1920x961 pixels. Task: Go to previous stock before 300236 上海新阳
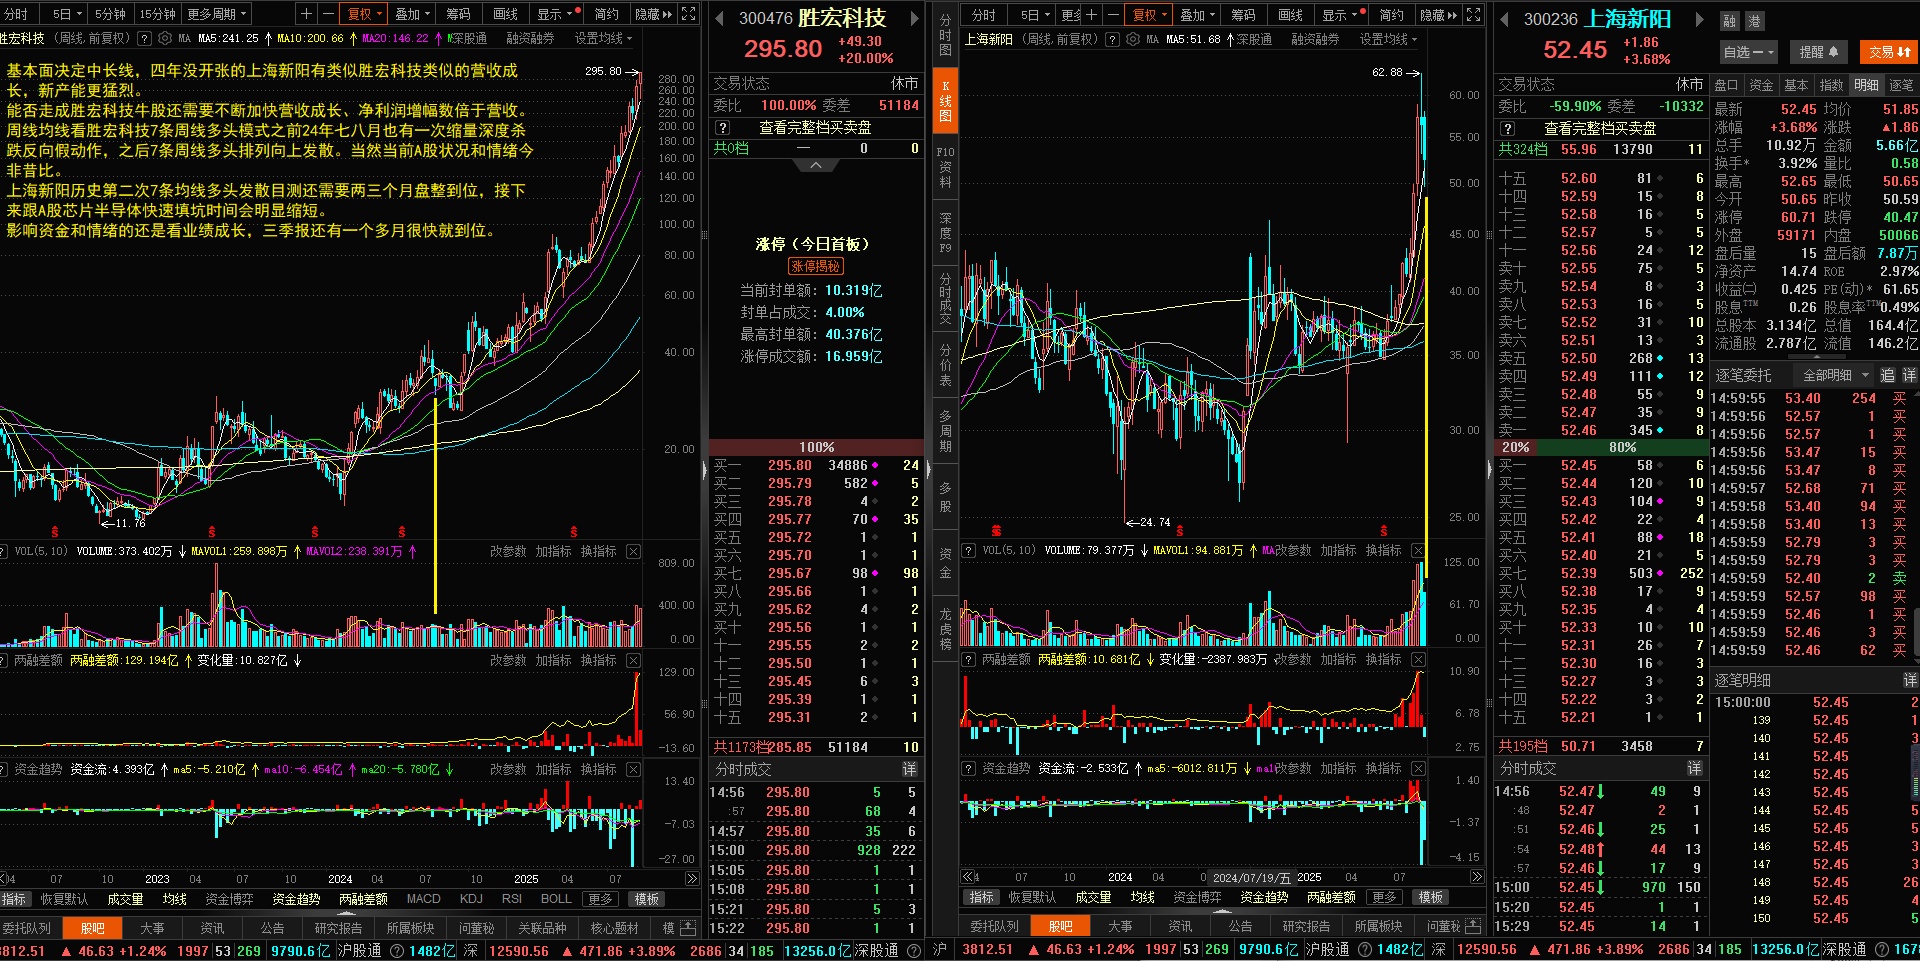pyautogui.click(x=1504, y=19)
